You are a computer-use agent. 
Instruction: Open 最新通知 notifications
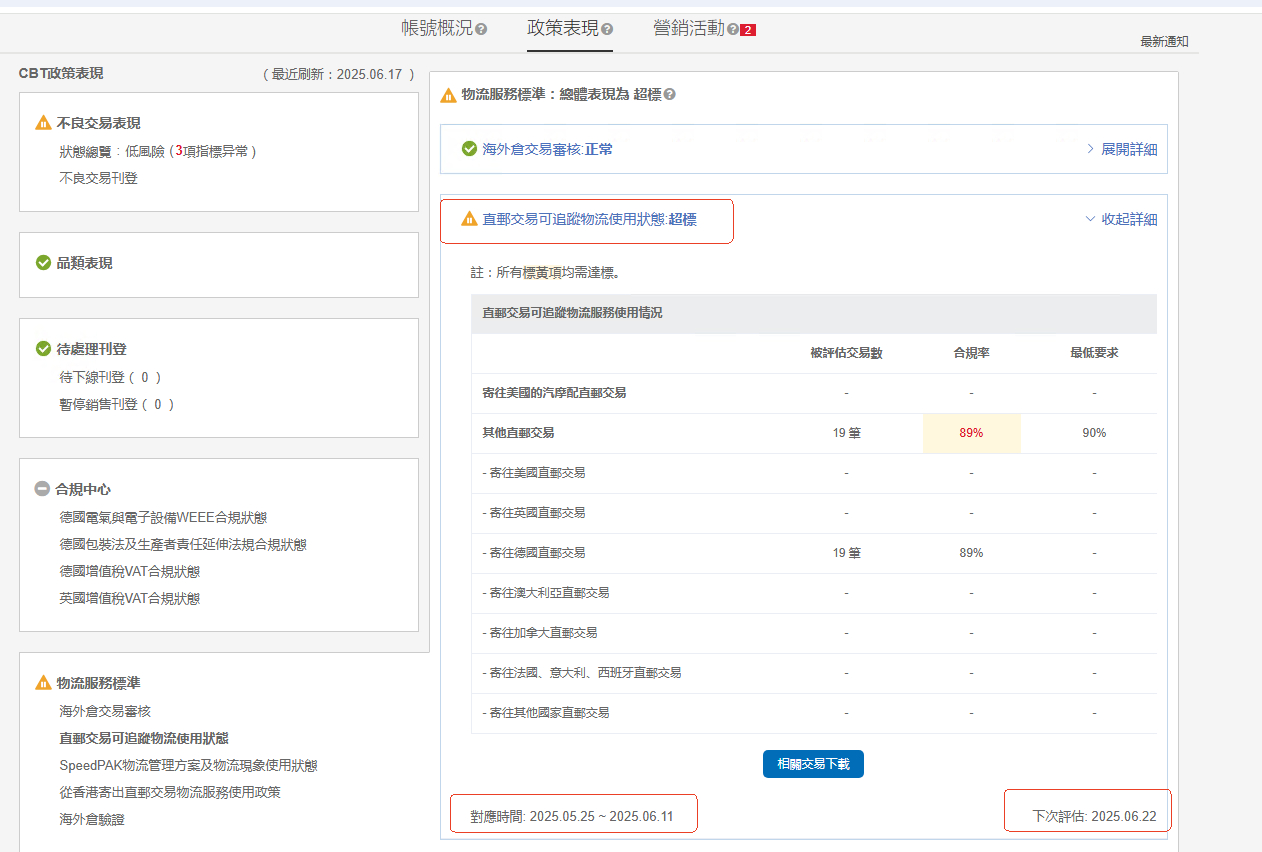click(1164, 42)
